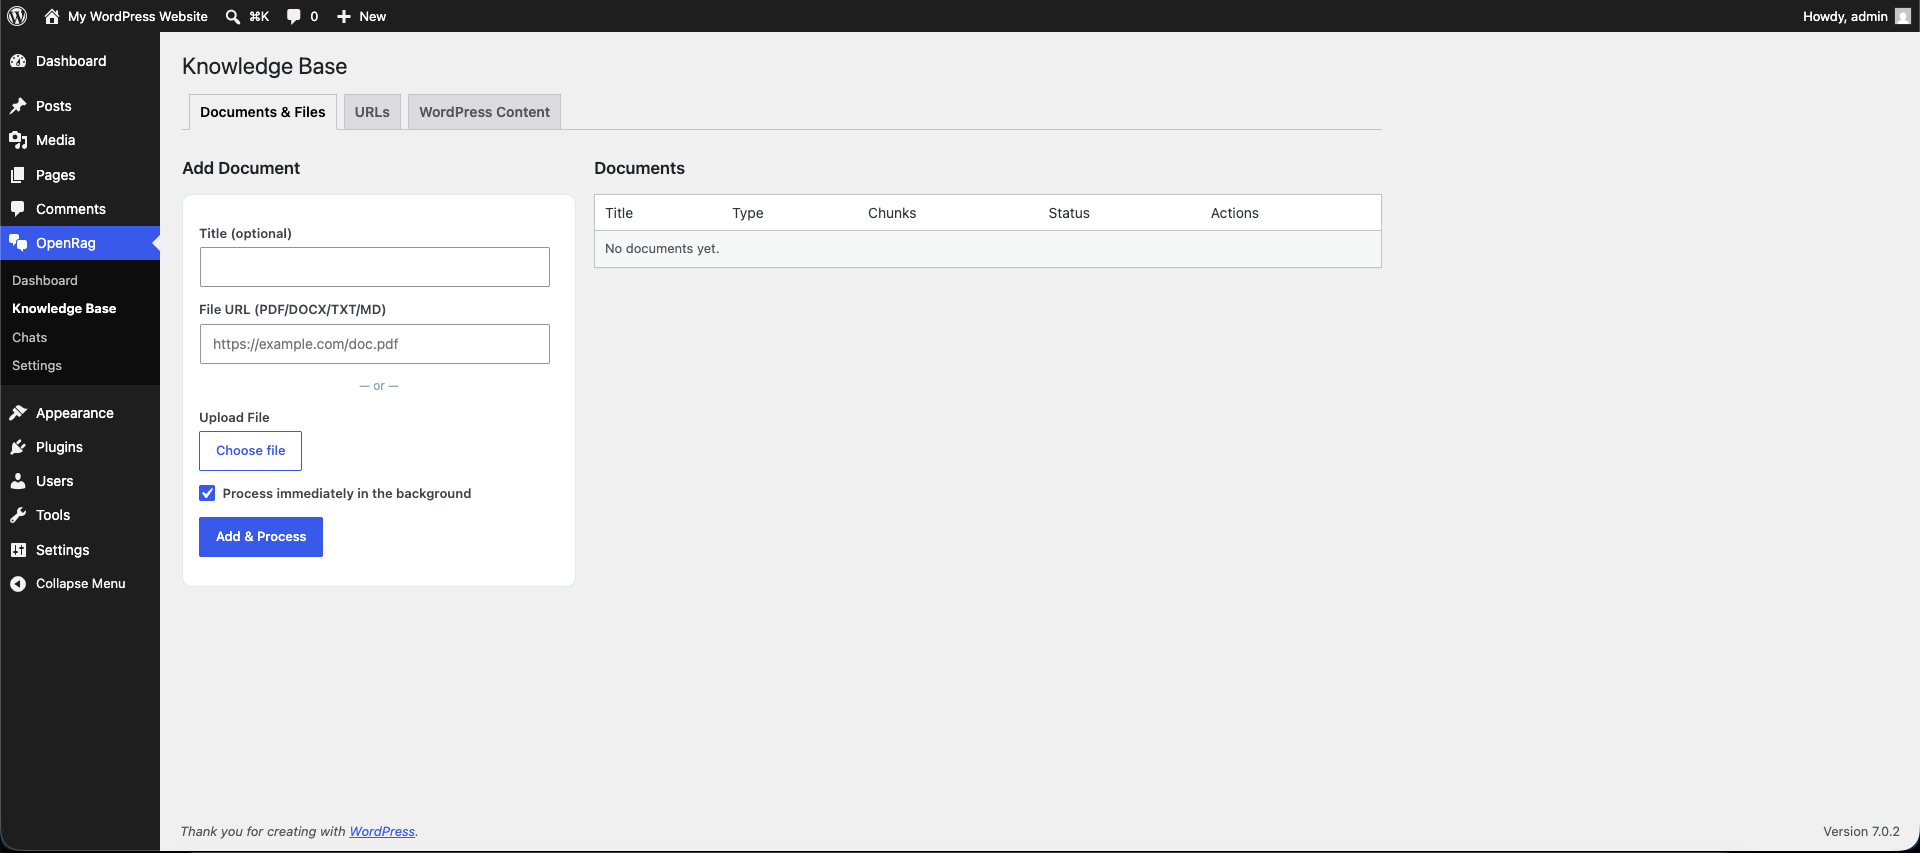Click the admin avatar icon
This screenshot has width=1920, height=853.
[1902, 16]
